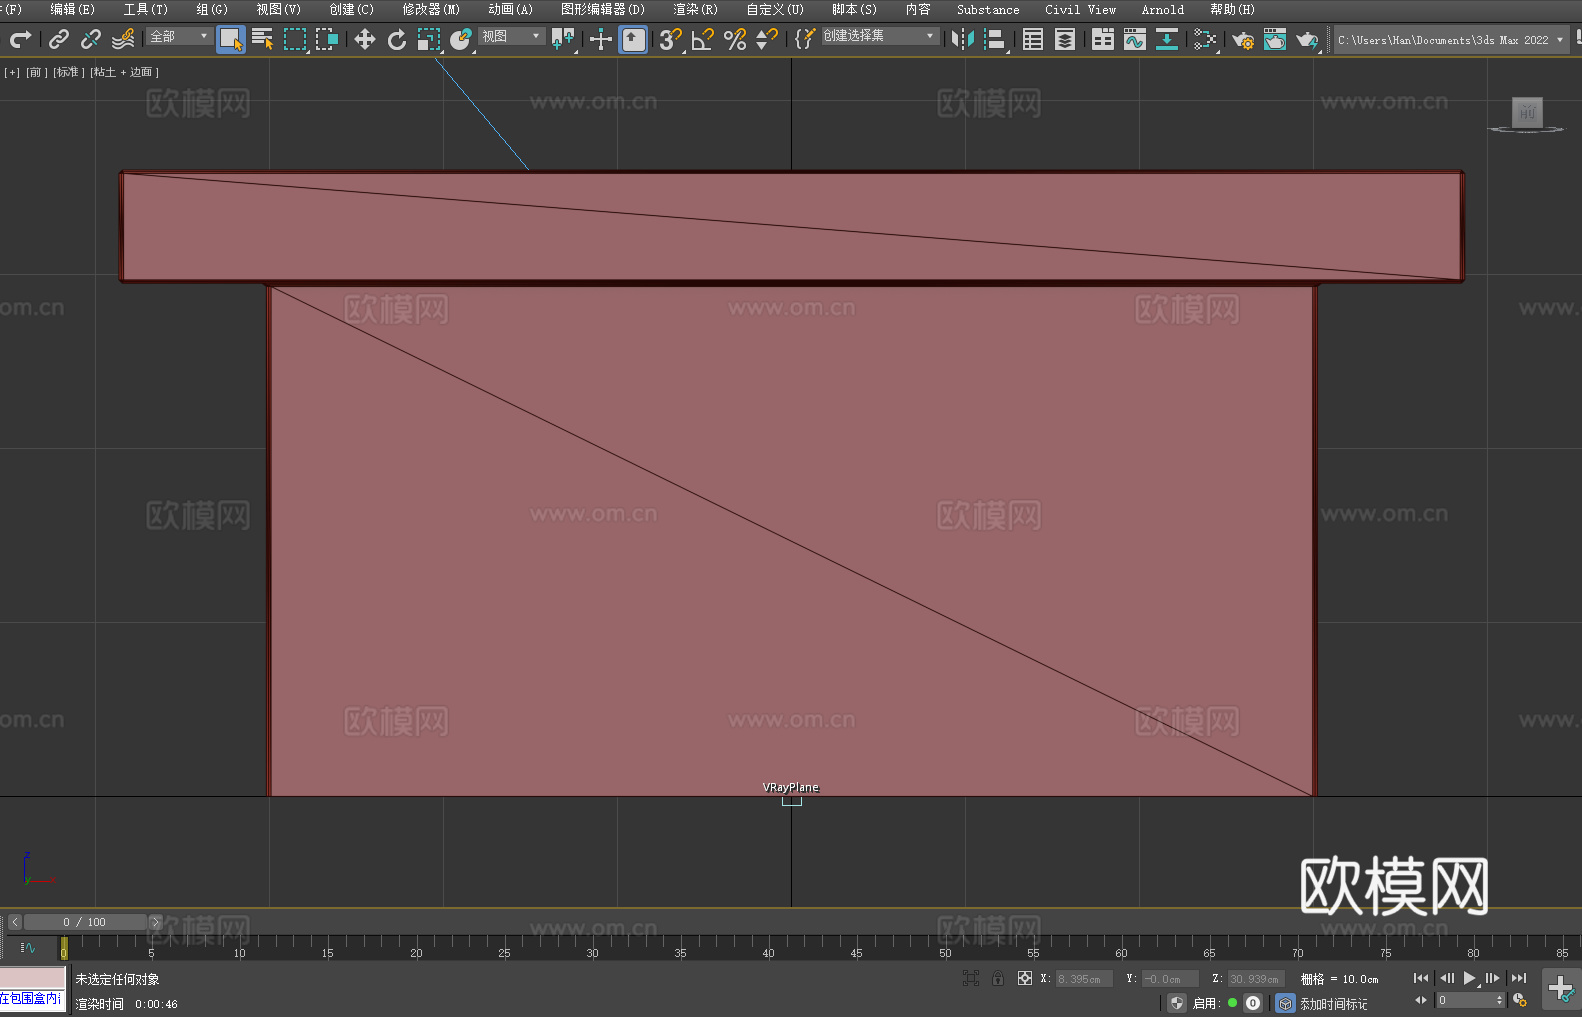Click the Render Production teapot icon
The width and height of the screenshot is (1582, 1017).
point(1307,39)
